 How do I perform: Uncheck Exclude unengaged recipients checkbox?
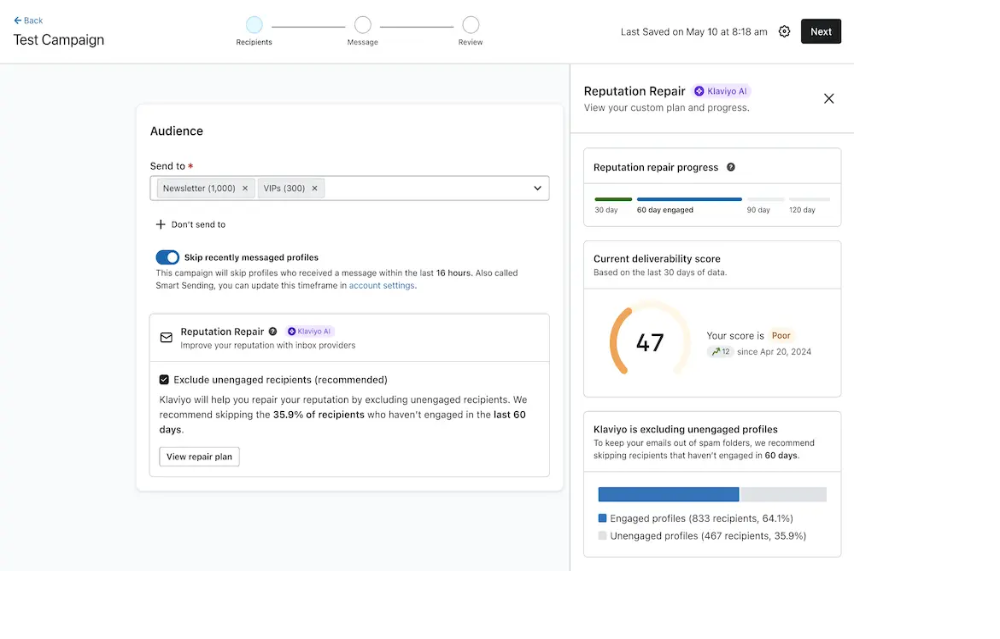click(164, 380)
